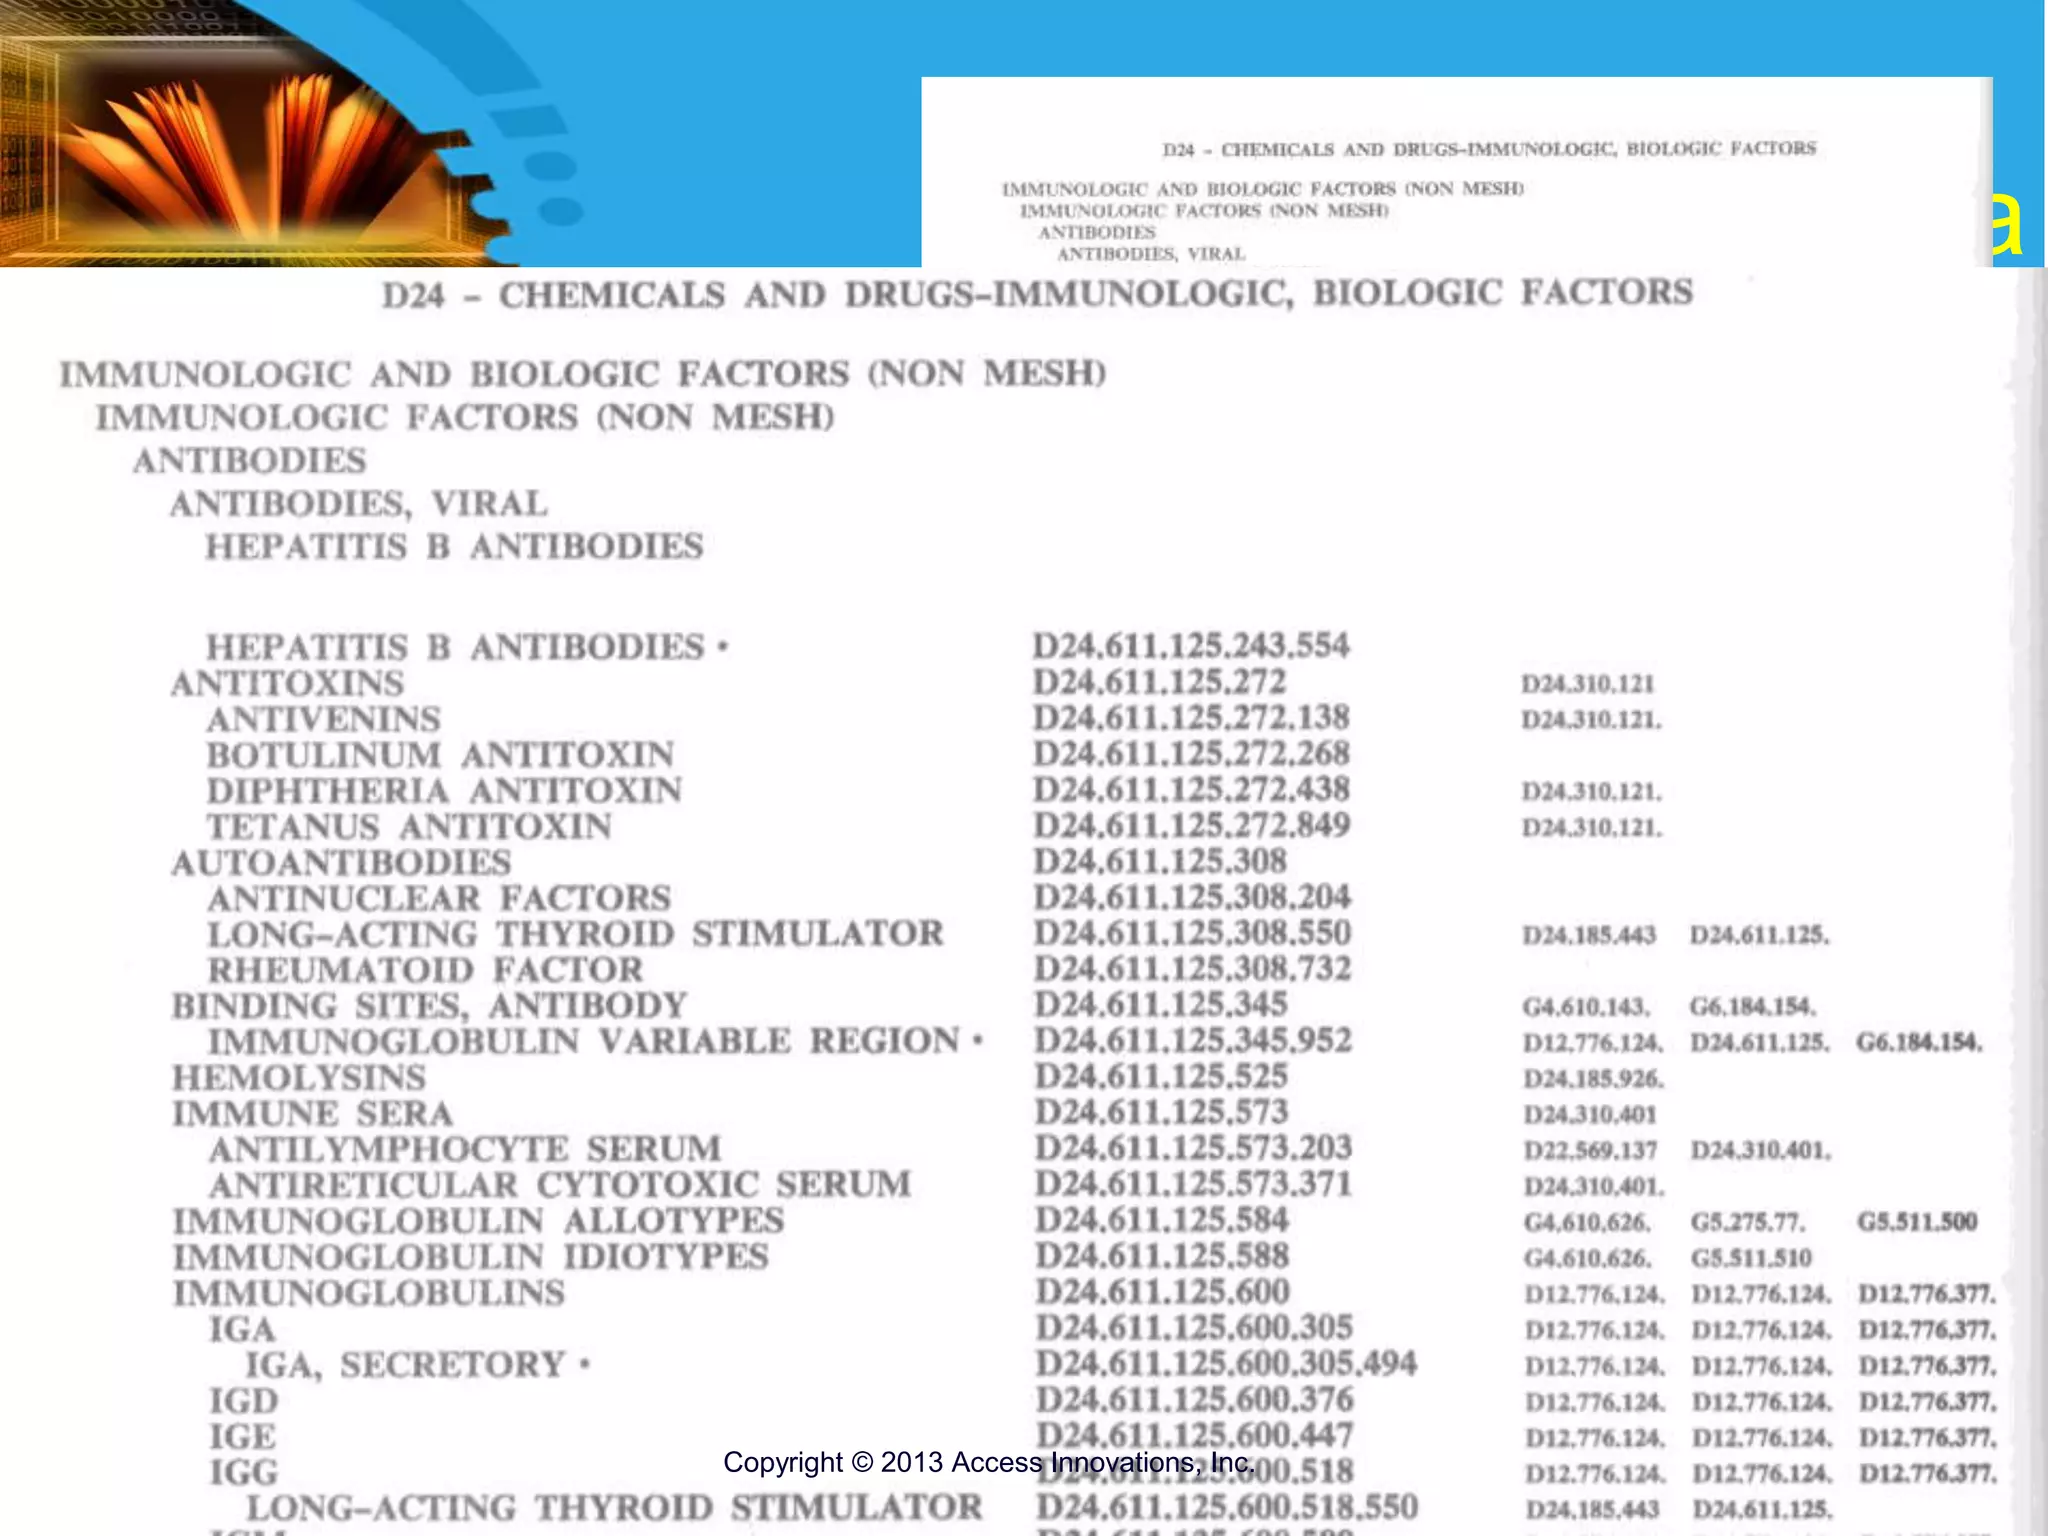Viewport: 2048px width, 1536px height.
Task: Click the IGD term
Action: 243,1401
